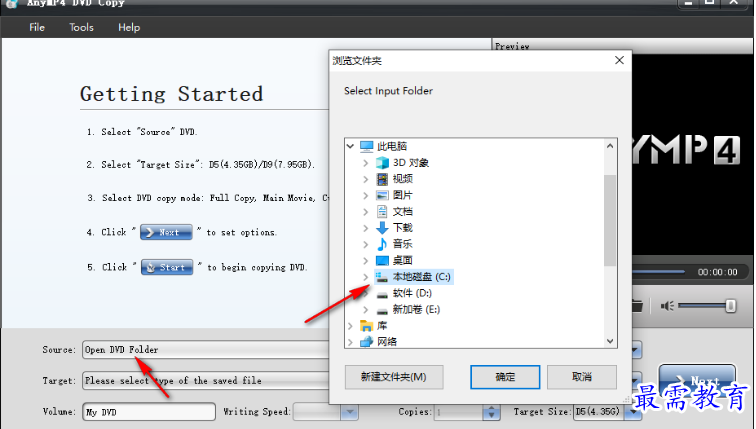Screen dimensions: 756x429
Task: Select the 本地磁盘 (C:) drive icon
Action: point(382,277)
